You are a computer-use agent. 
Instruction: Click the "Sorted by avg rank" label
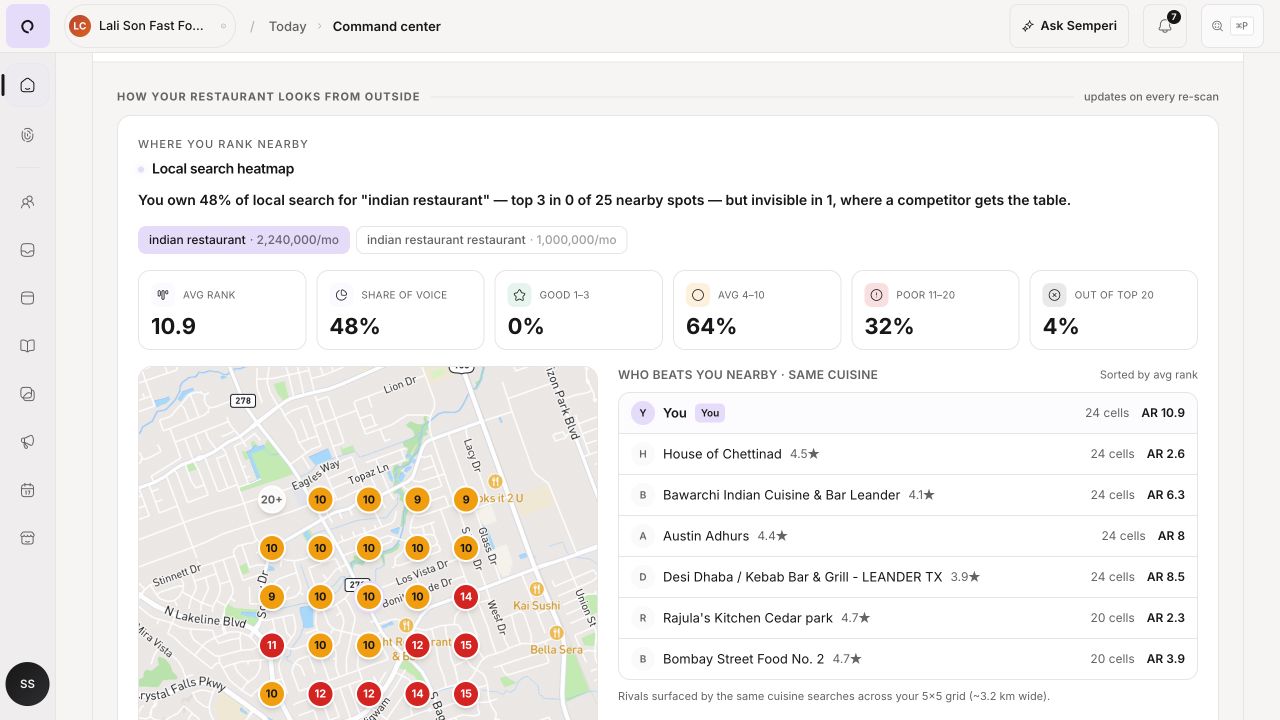pyautogui.click(x=1148, y=375)
